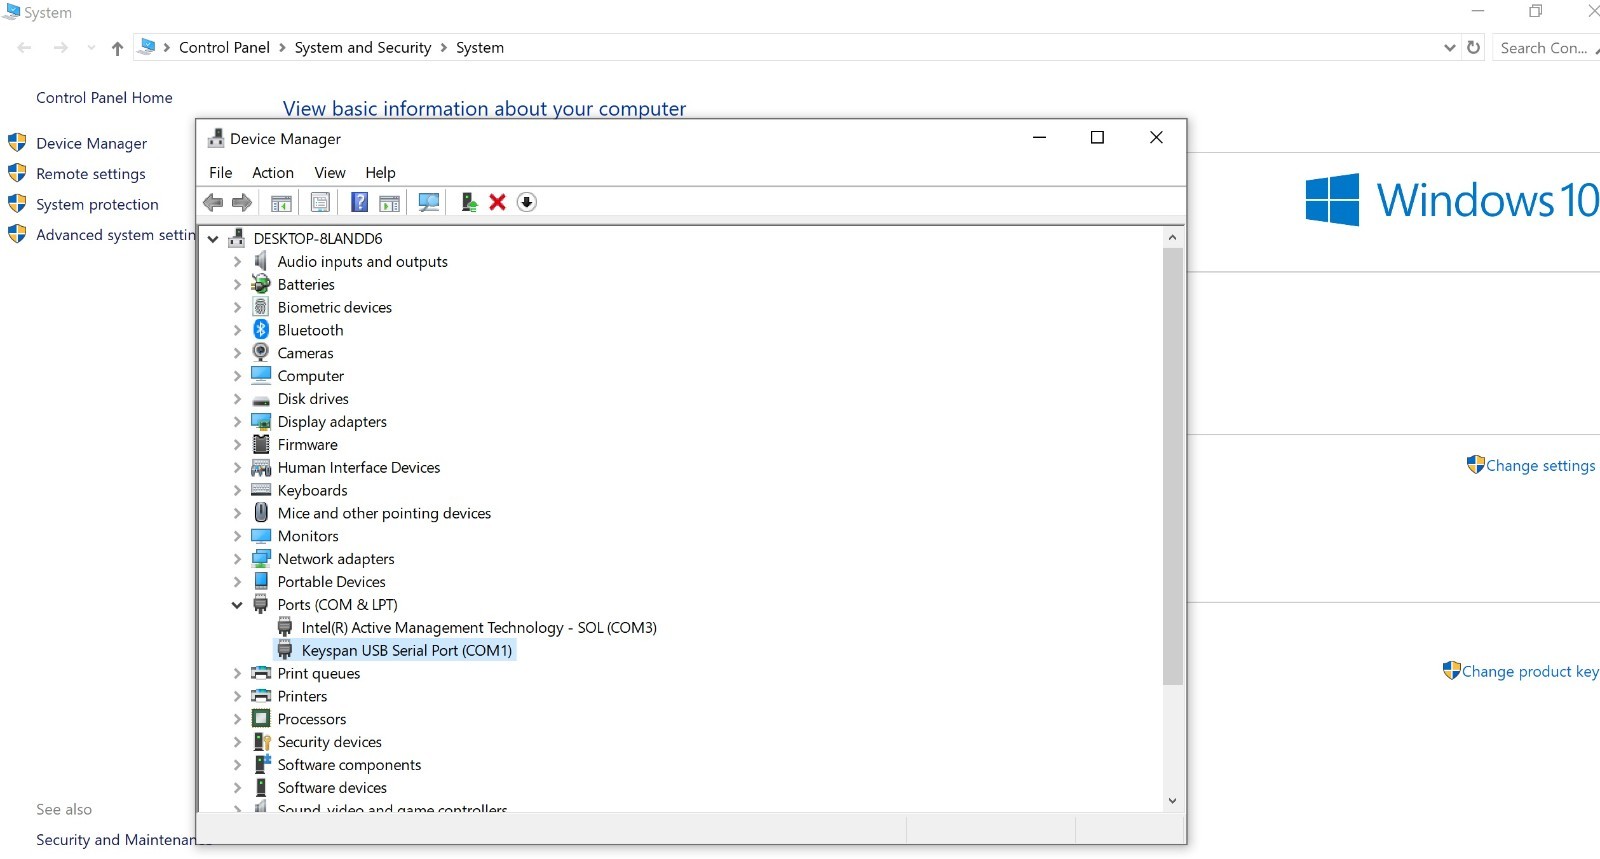
Task: Click the Show/Hide Action Pane icon
Action: point(389,203)
